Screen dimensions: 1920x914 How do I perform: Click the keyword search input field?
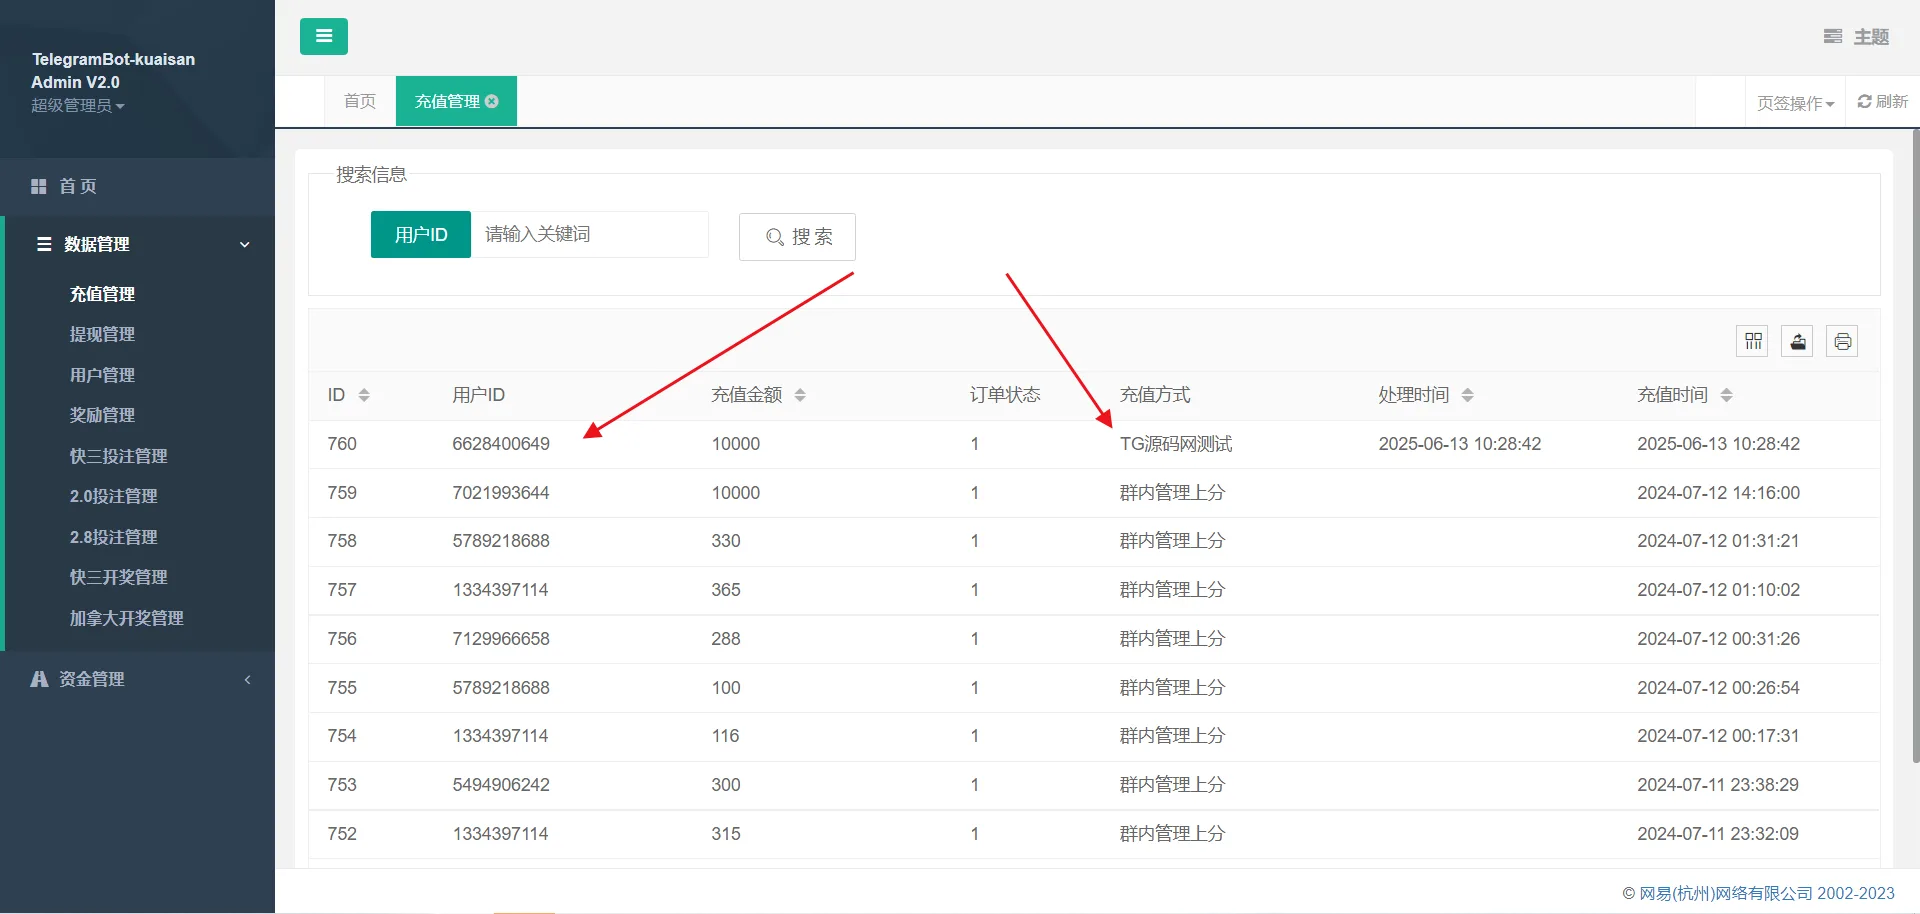pos(590,235)
